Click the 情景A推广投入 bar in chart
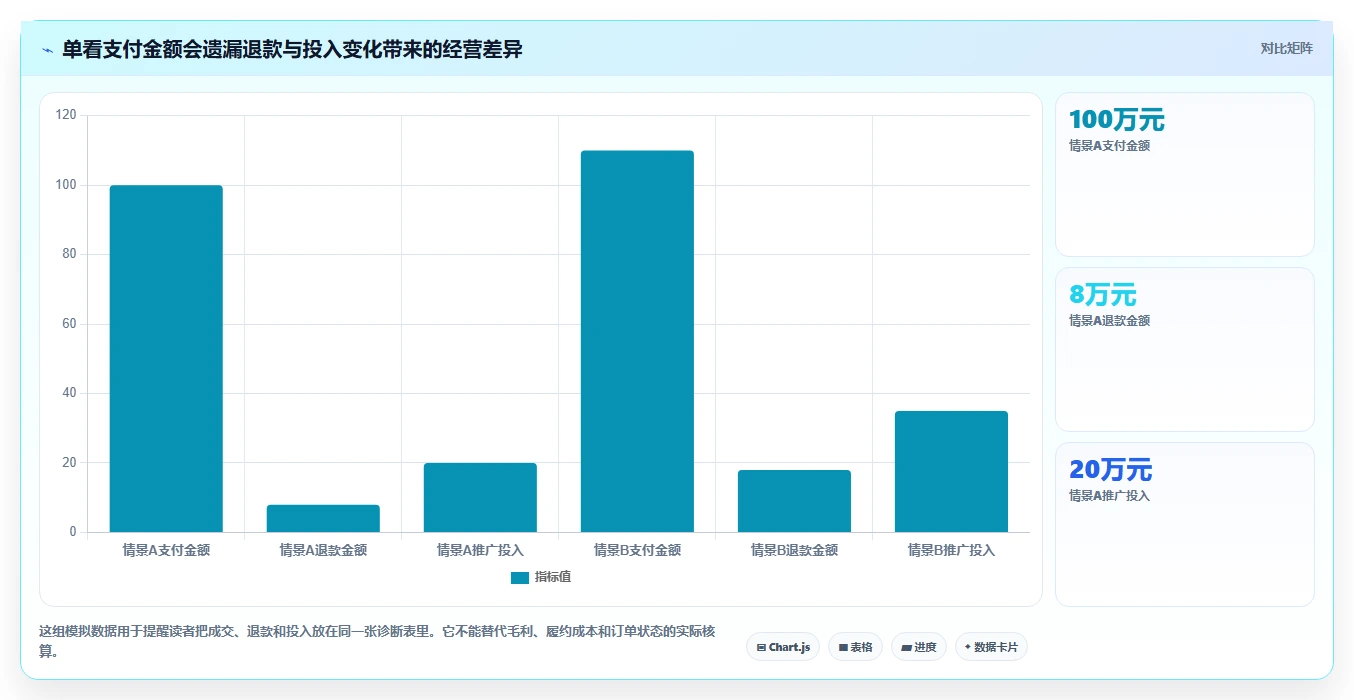The height and width of the screenshot is (700, 1354). tap(480, 498)
